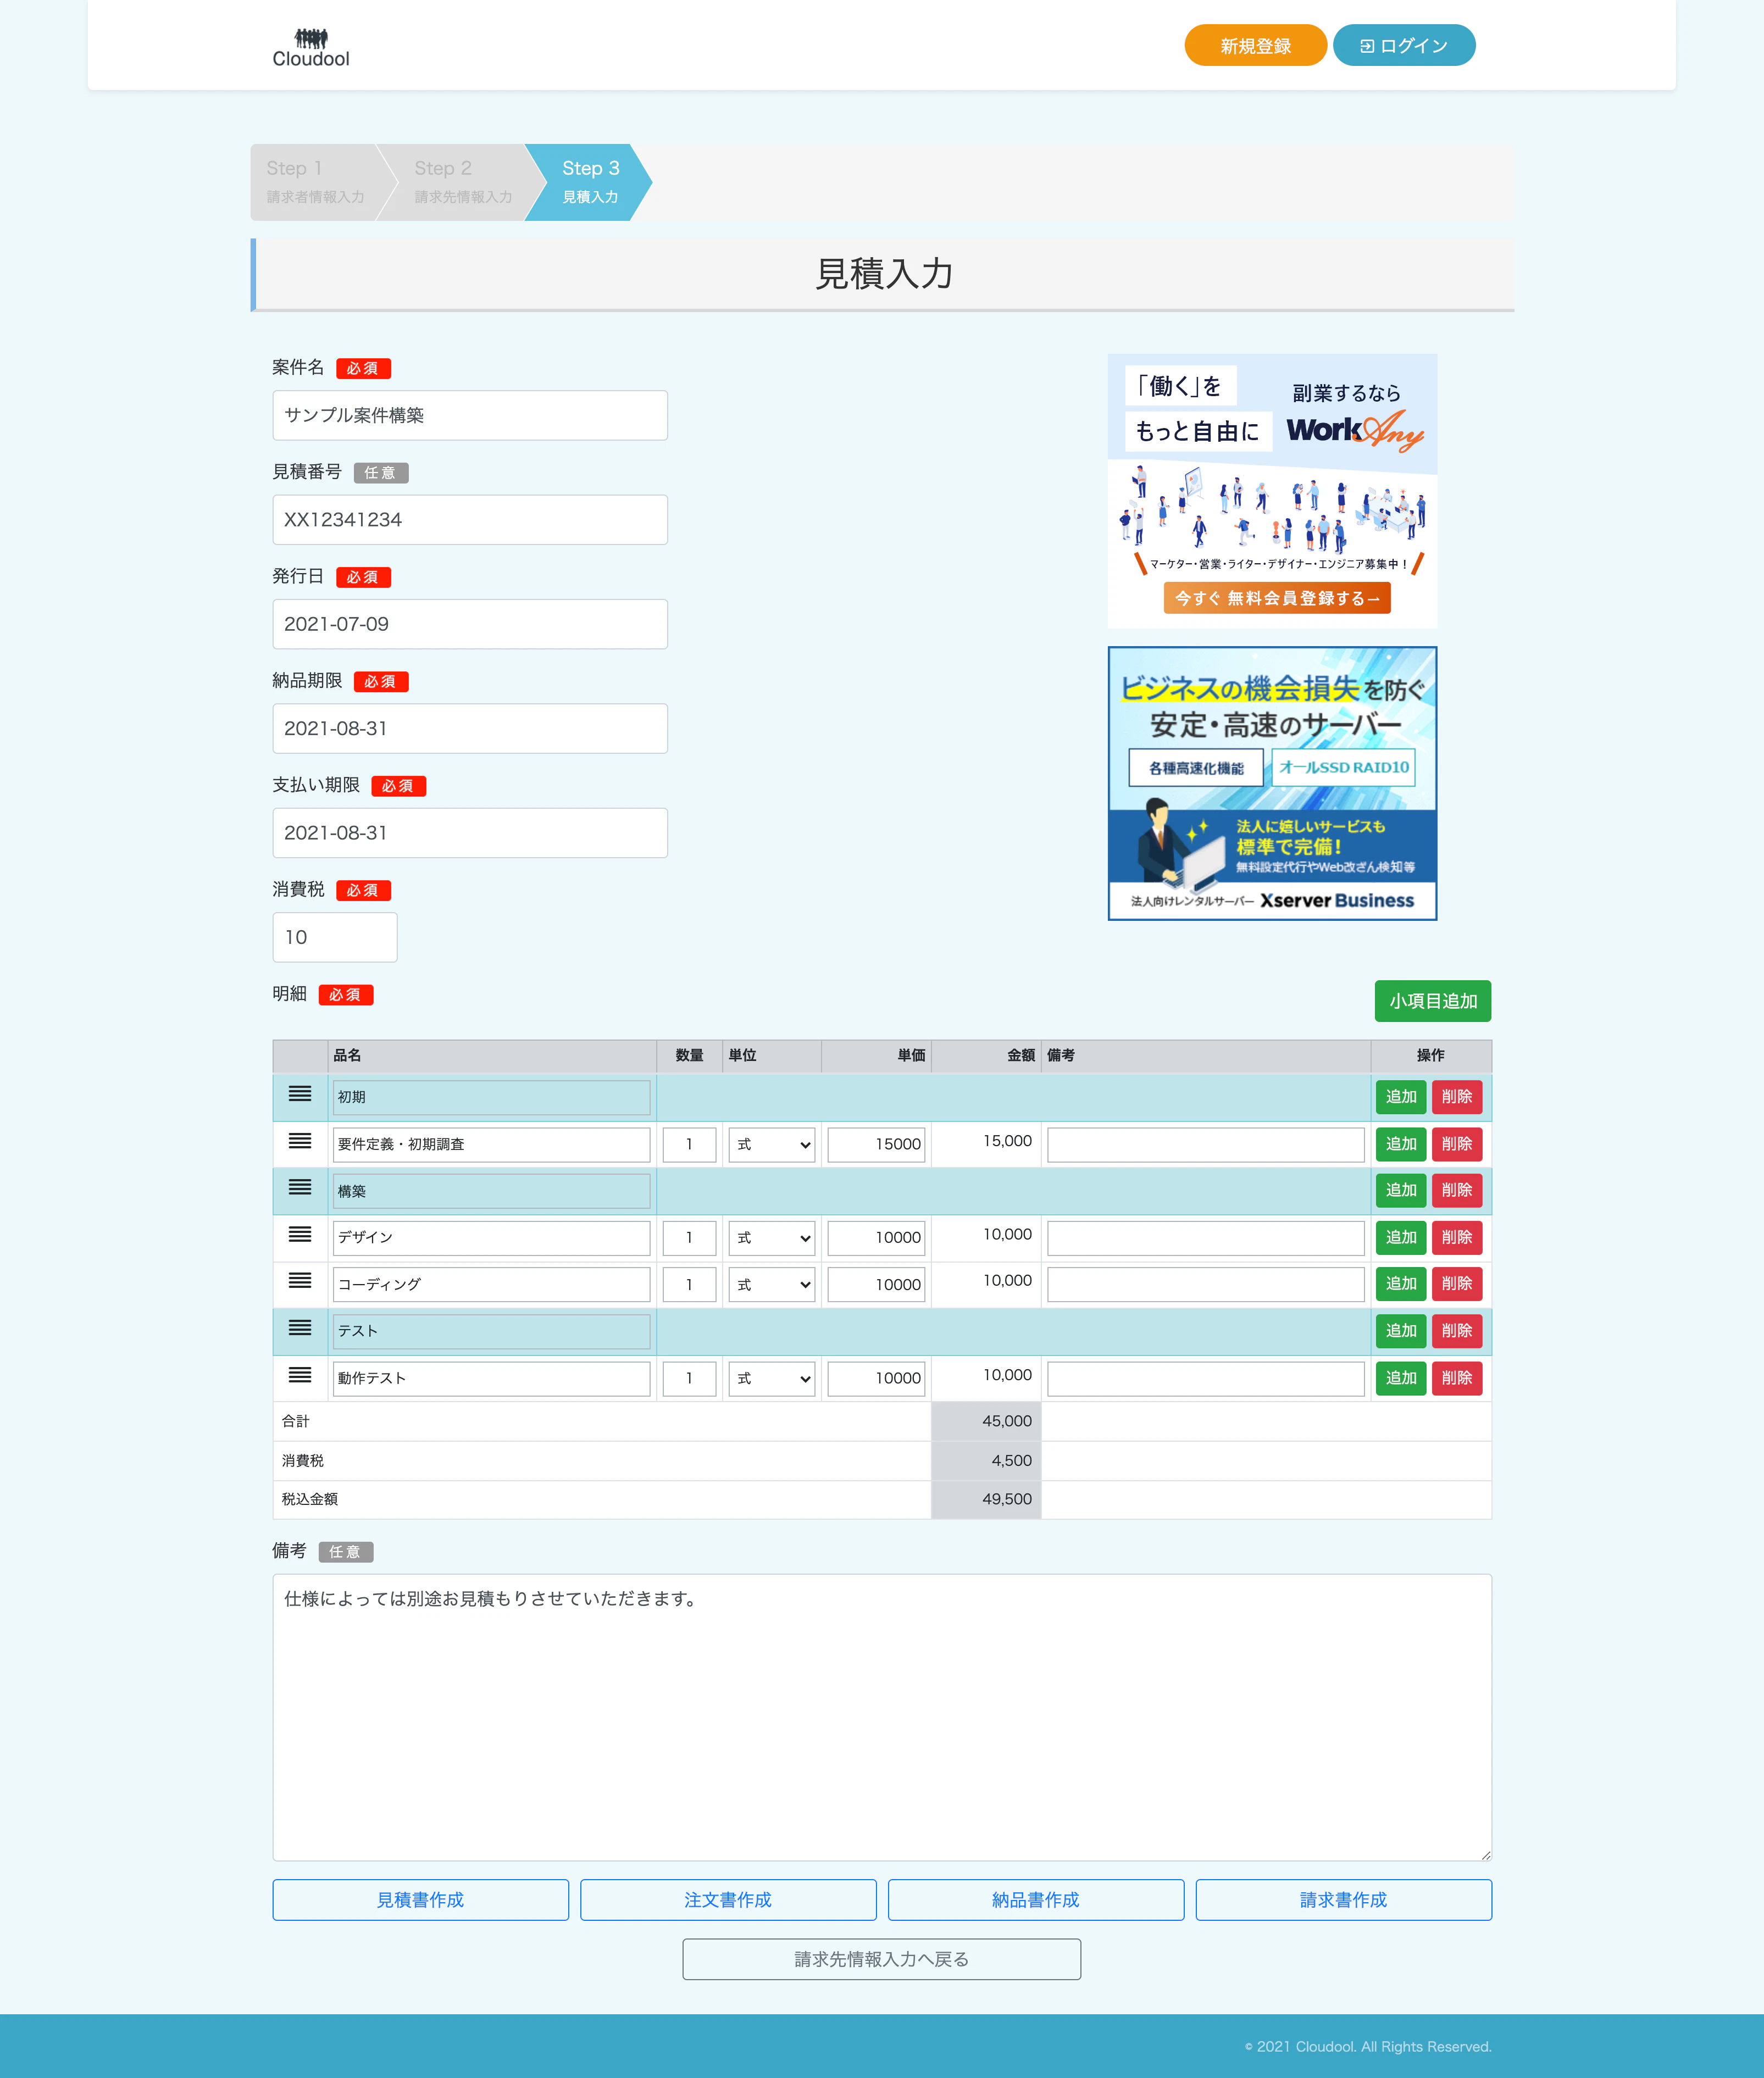This screenshot has height=2078, width=1764.
Task: Click the 新規登録 button
Action: [x=1255, y=46]
